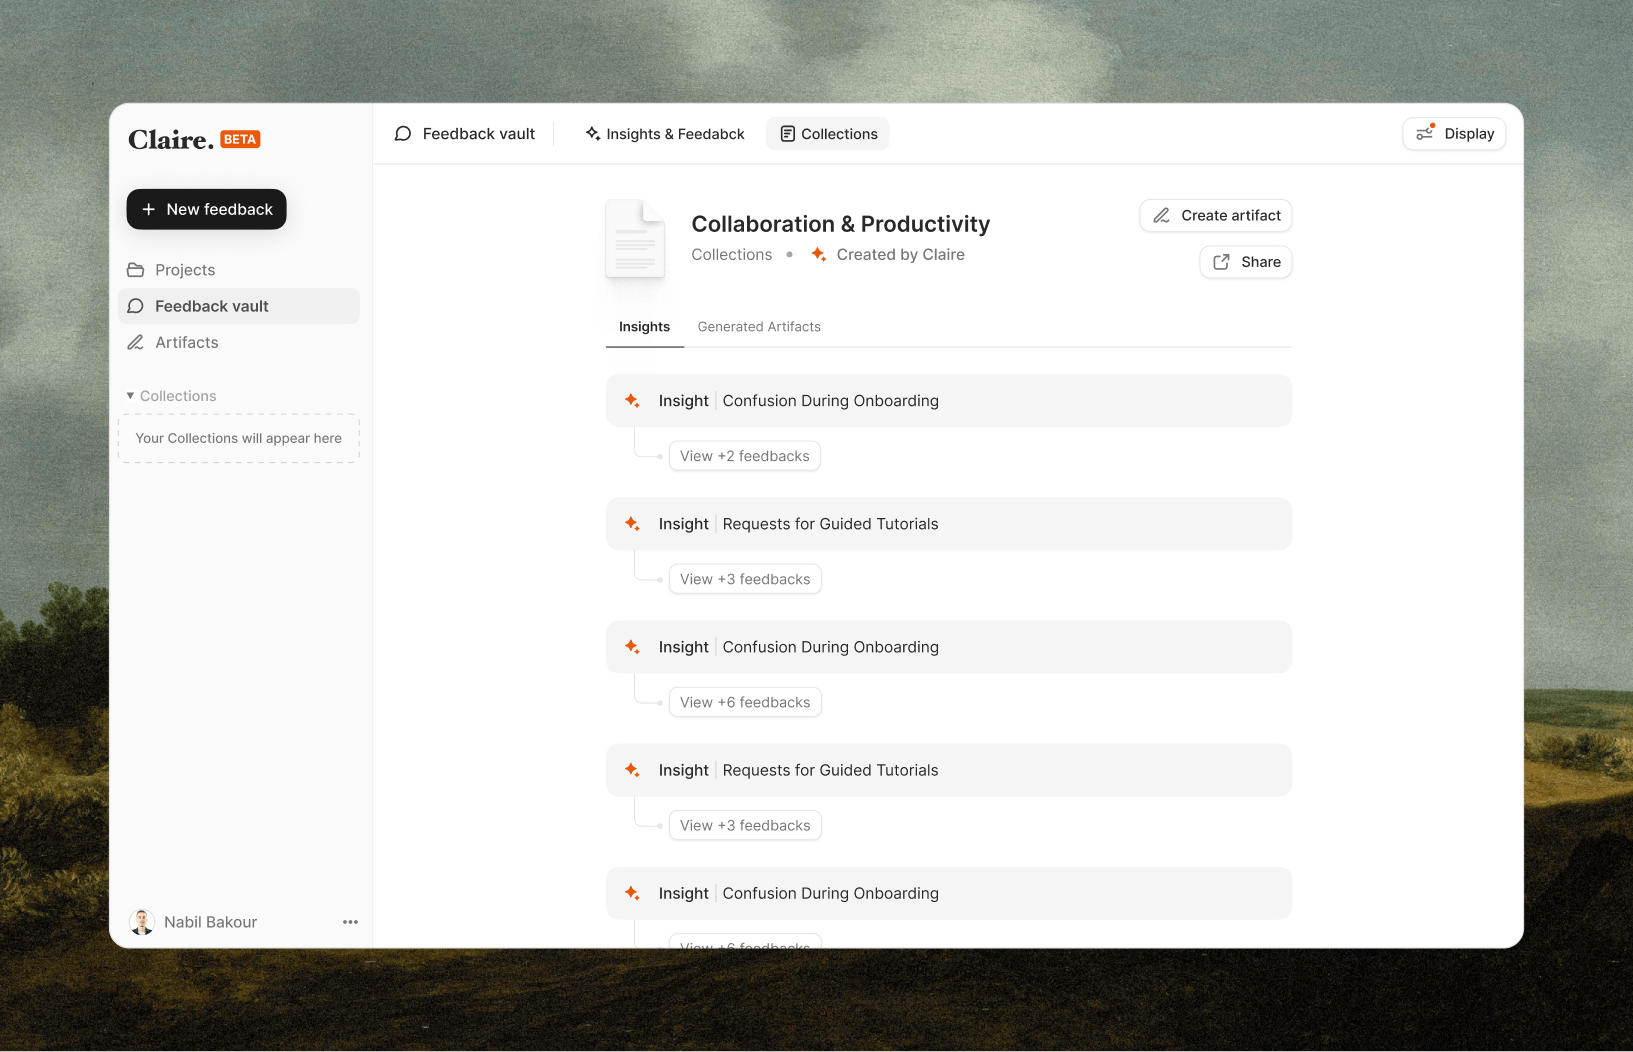This screenshot has width=1633, height=1052.
Task: Open the Feedback vault sidebar item
Action: pos(211,306)
